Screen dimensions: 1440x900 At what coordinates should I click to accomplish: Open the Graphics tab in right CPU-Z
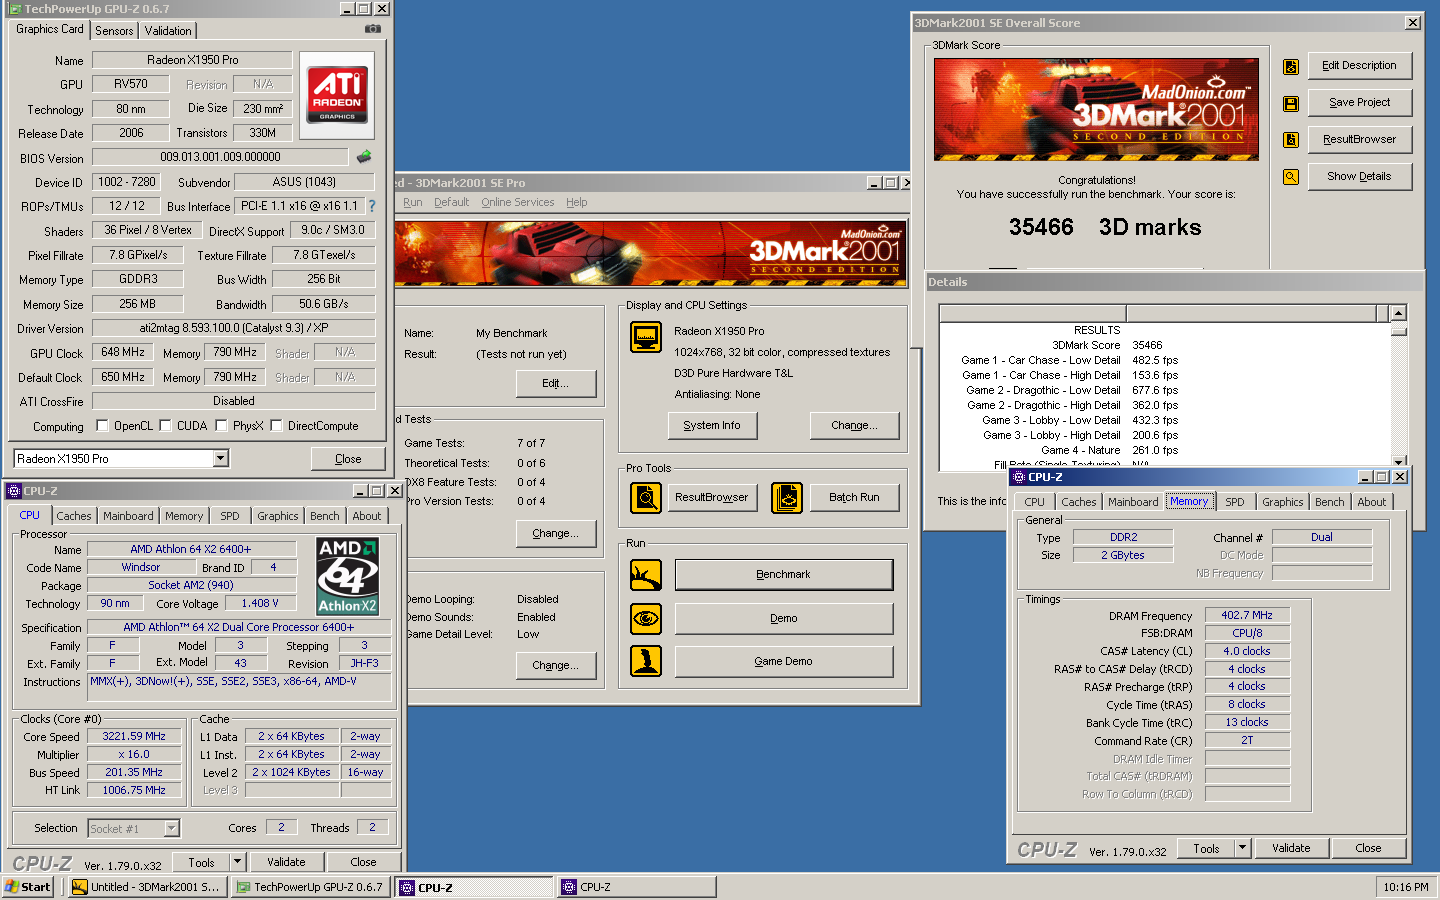(x=1282, y=502)
